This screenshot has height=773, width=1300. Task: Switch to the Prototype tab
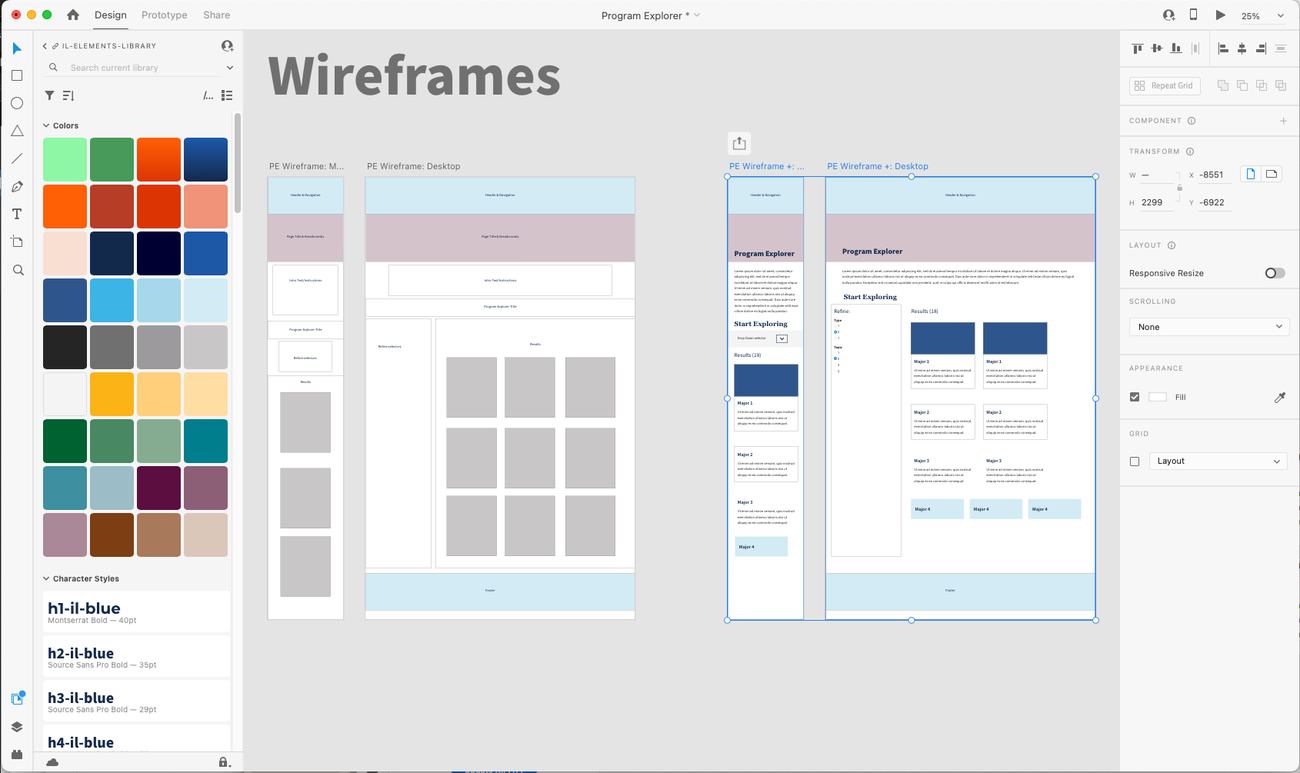pyautogui.click(x=164, y=15)
